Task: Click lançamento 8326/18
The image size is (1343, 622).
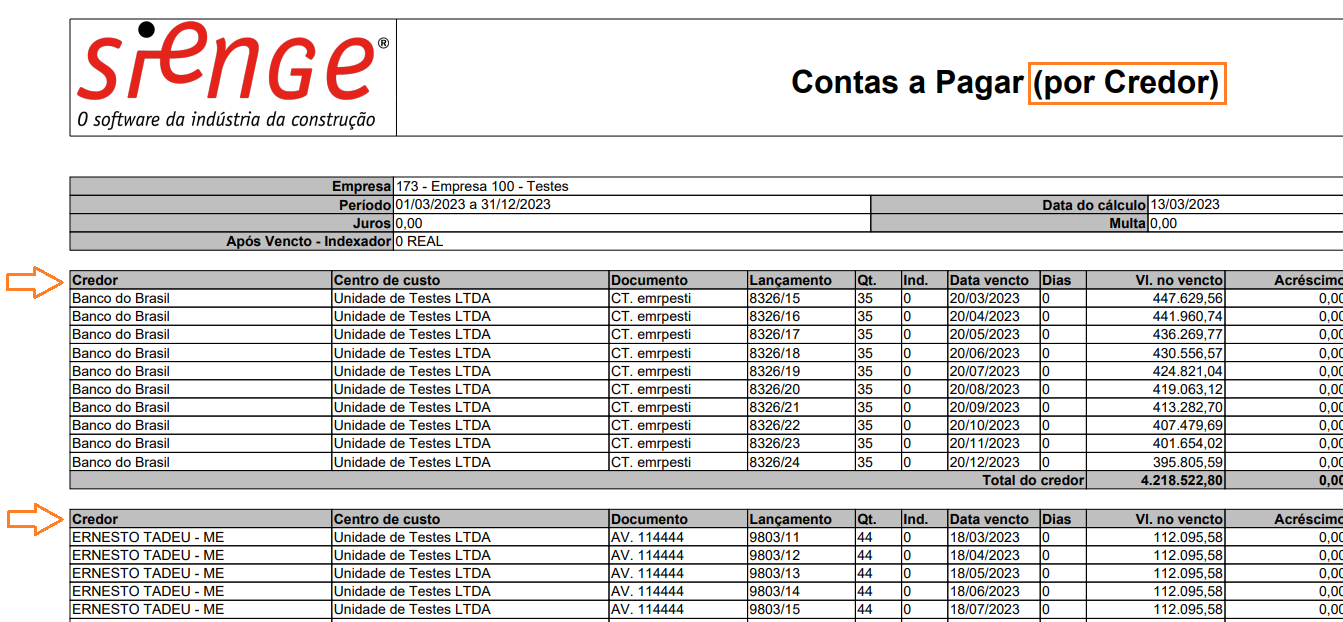Action: (x=775, y=353)
